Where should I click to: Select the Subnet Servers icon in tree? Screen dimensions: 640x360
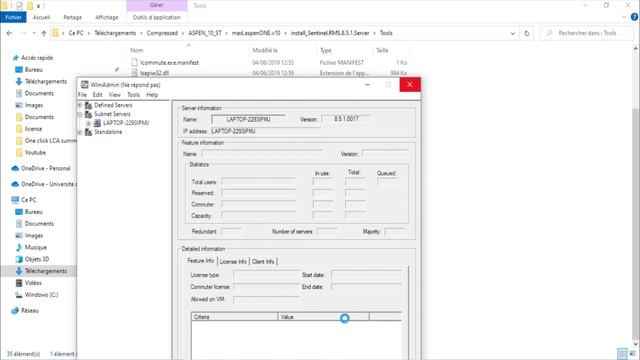(x=88, y=114)
